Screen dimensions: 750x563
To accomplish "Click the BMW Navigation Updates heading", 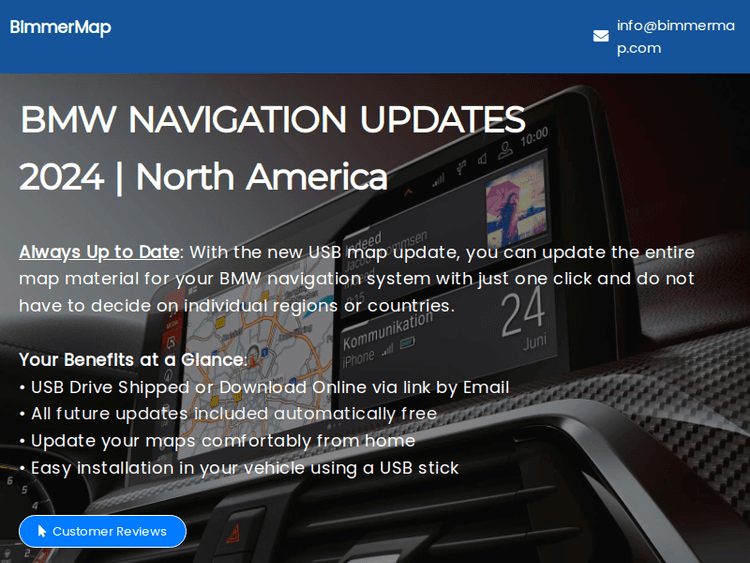I will [x=272, y=120].
